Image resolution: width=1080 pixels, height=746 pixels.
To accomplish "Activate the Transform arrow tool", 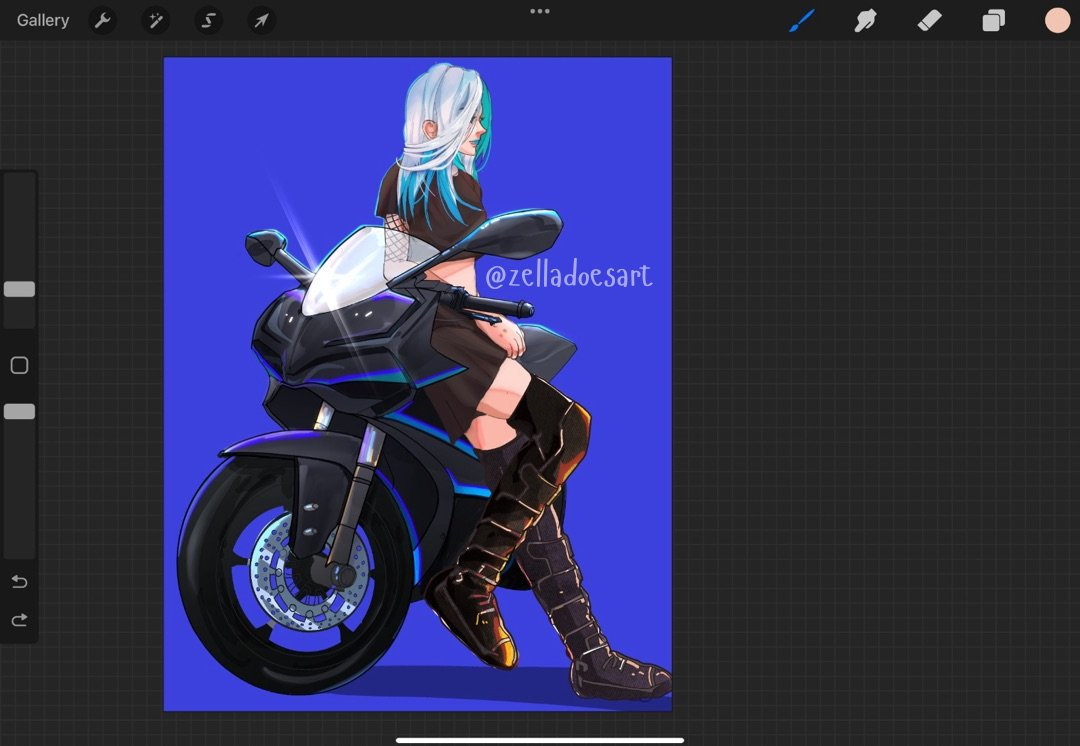I will click(x=261, y=20).
